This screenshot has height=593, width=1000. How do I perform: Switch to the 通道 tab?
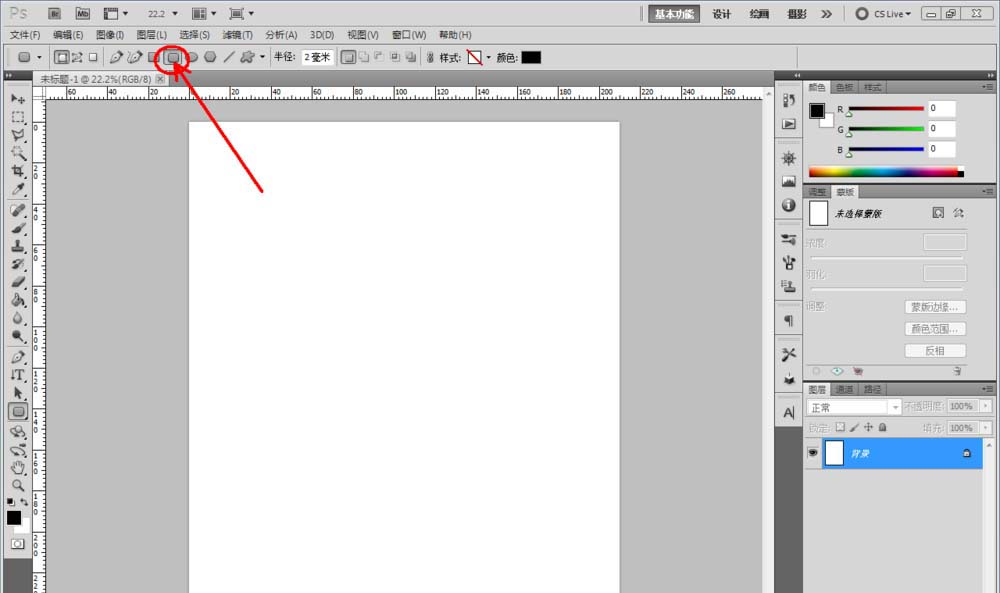coord(844,389)
